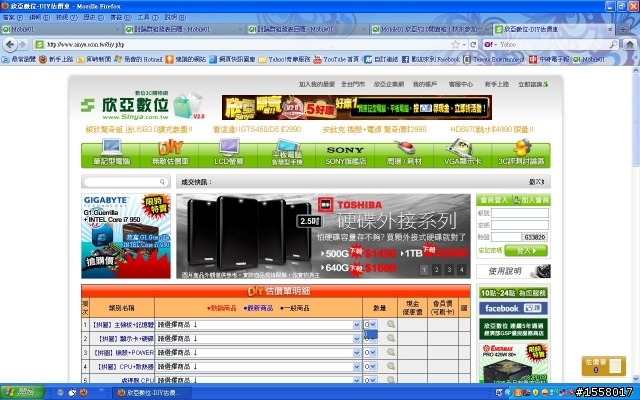Image resolution: width=640 pixels, height=400 pixels.
Task: Select banner slide number 2
Action: [436, 269]
